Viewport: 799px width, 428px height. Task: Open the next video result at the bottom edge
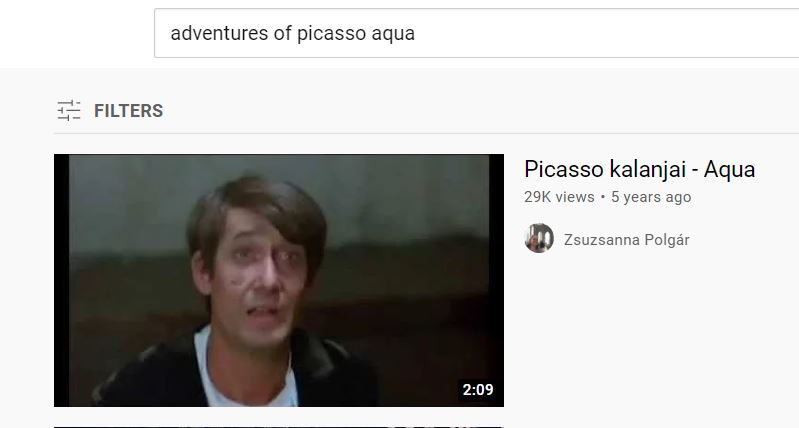279,427
